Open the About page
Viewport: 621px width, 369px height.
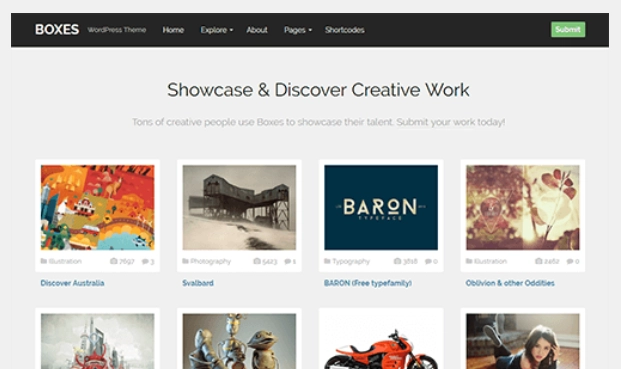tap(257, 30)
